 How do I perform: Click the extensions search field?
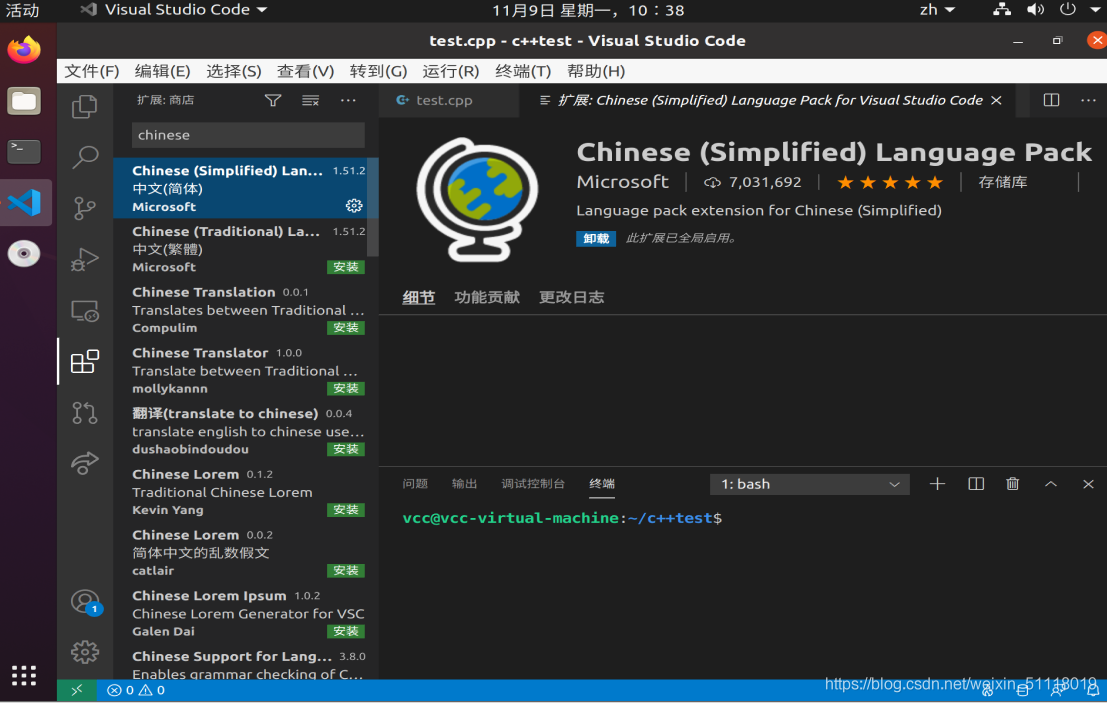(x=248, y=135)
